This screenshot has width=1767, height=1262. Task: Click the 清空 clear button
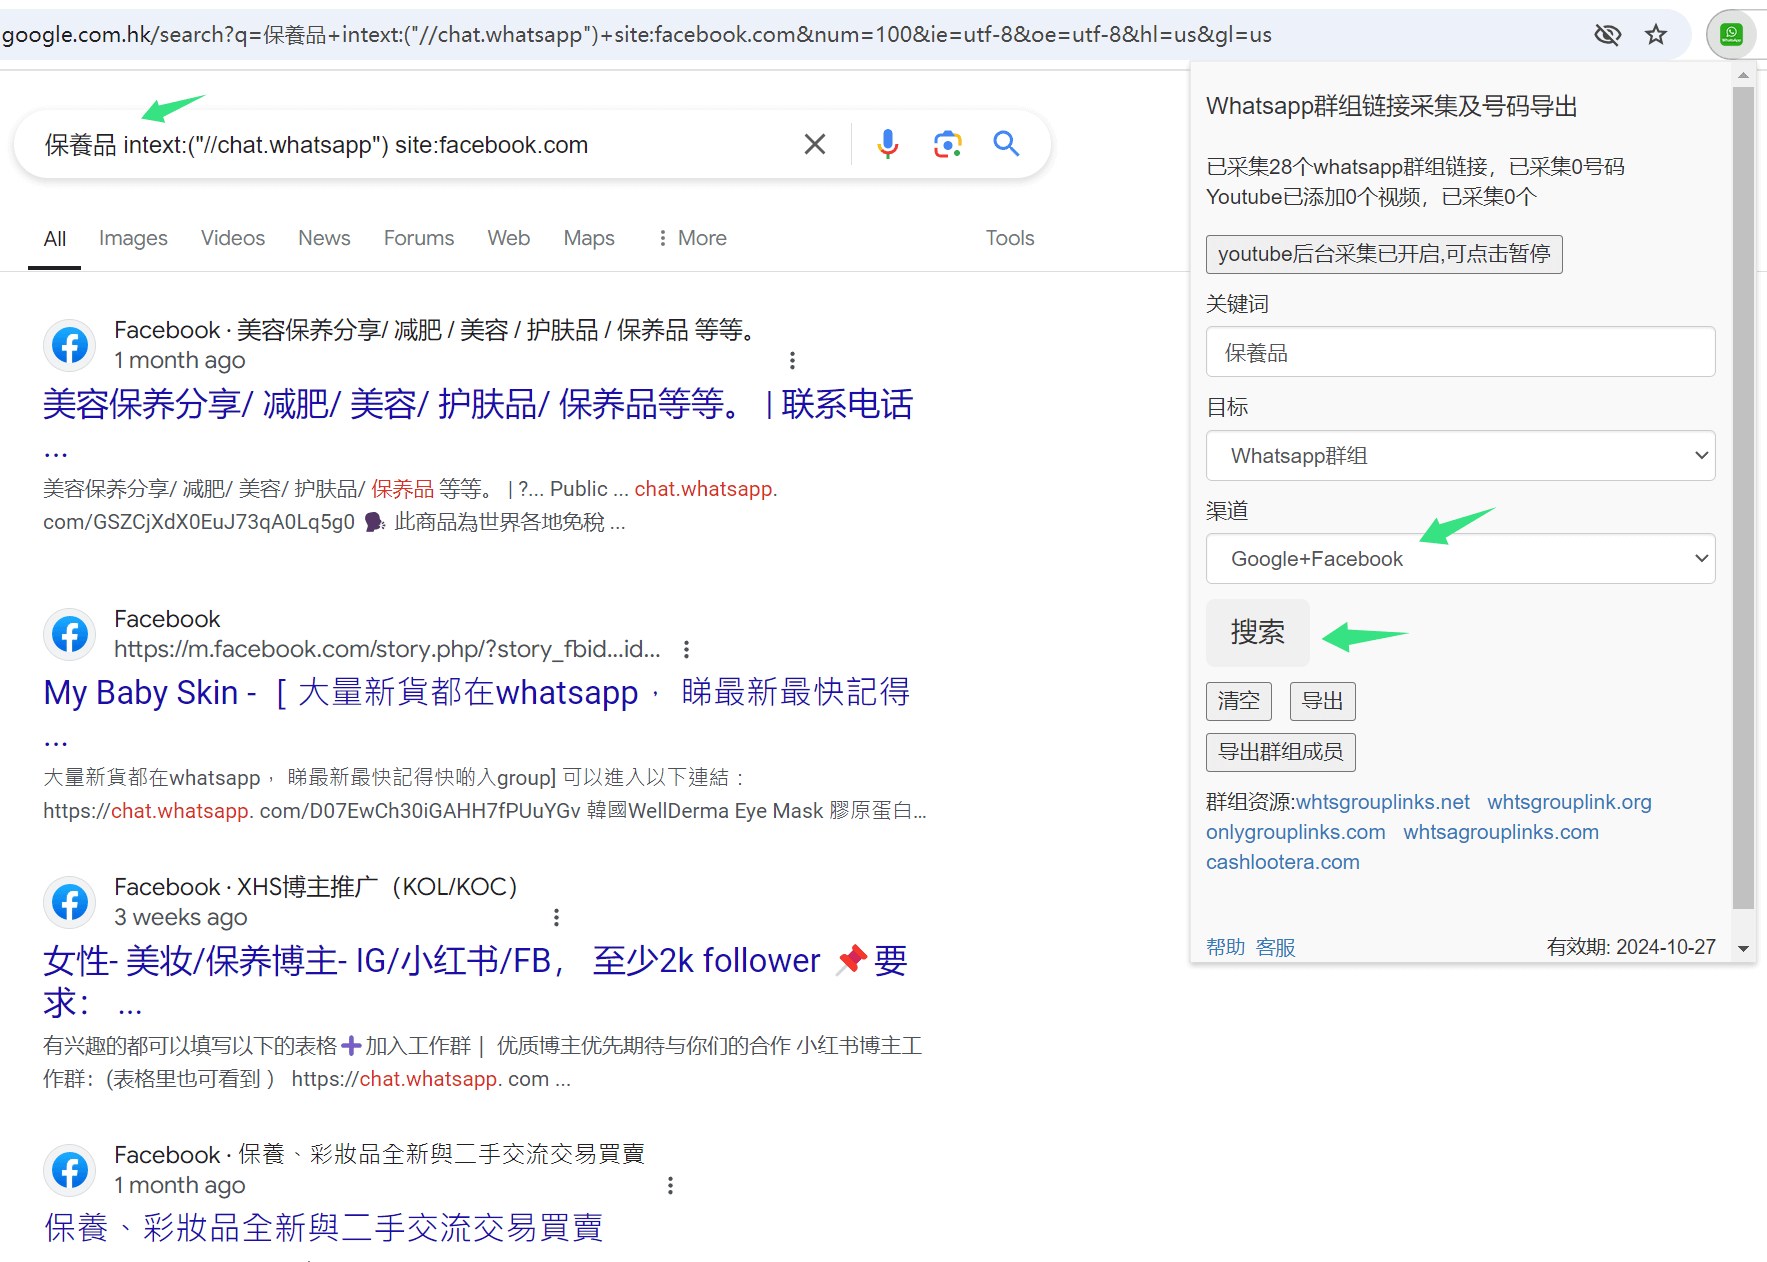[1239, 701]
